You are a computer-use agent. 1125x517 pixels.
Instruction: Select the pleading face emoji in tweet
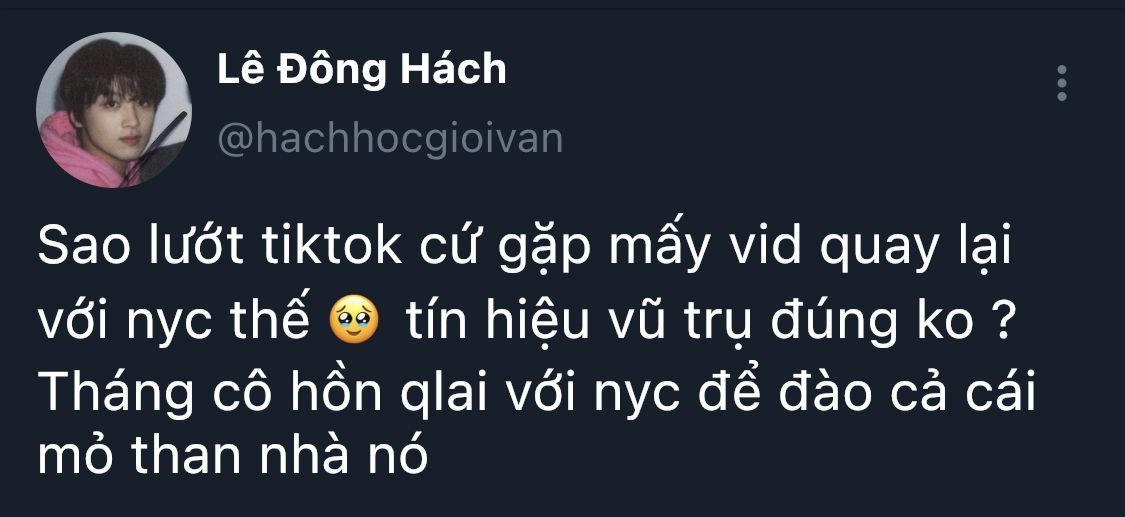355,323
